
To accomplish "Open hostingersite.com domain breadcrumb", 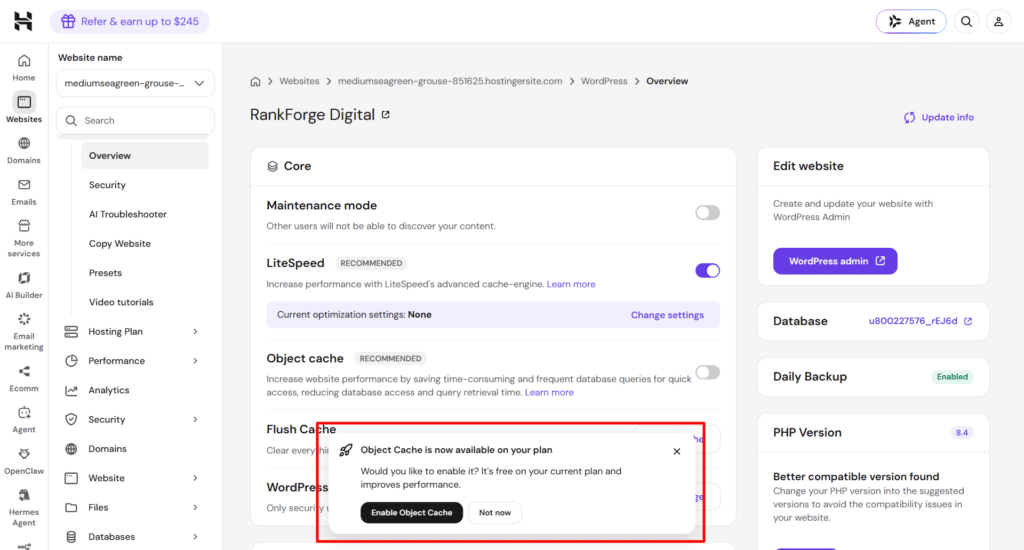I will click(450, 81).
